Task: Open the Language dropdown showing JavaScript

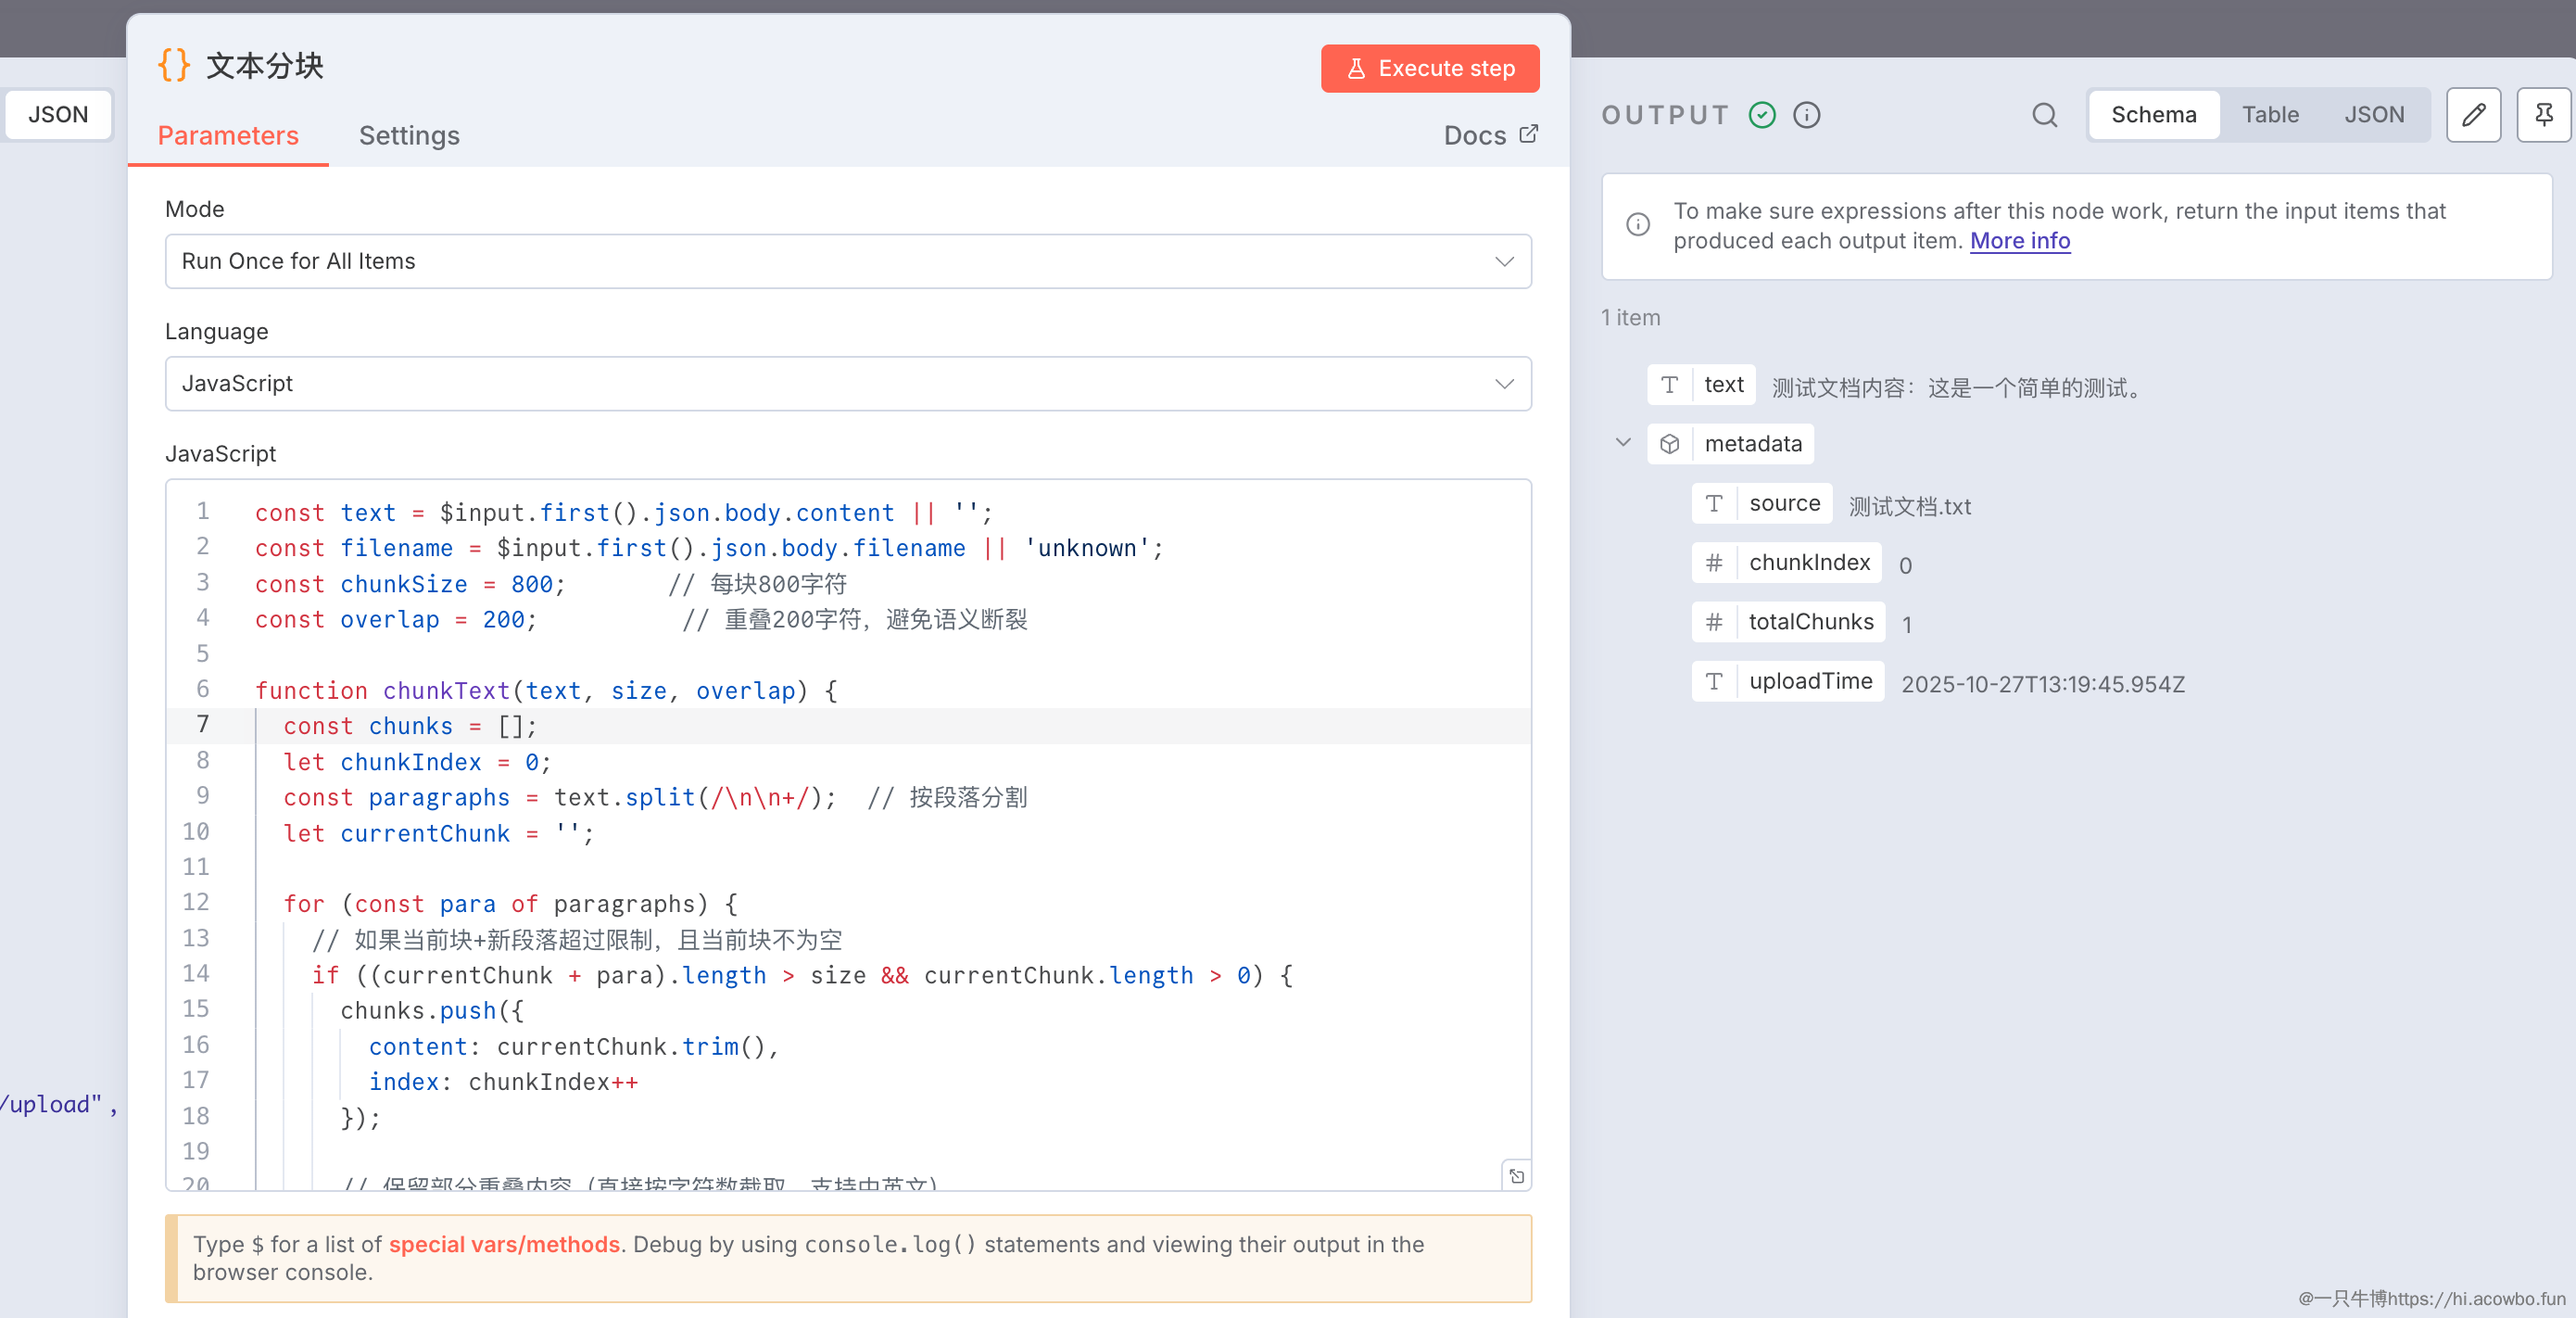Action: [847, 384]
